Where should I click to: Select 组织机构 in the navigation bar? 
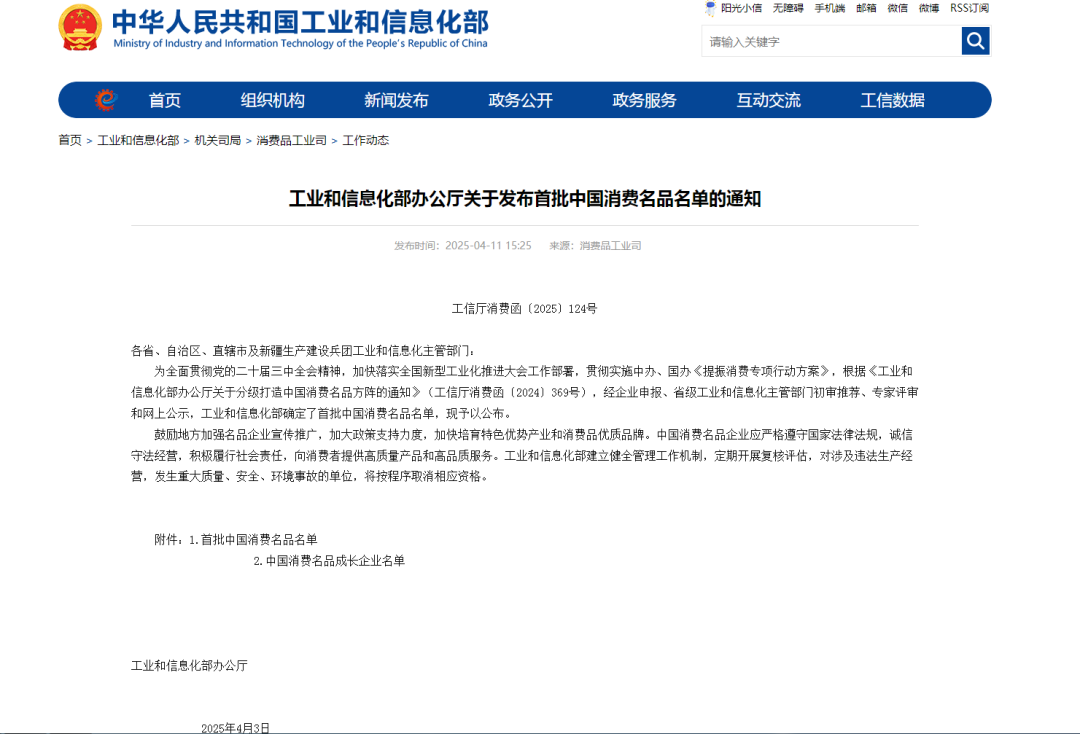pos(272,100)
